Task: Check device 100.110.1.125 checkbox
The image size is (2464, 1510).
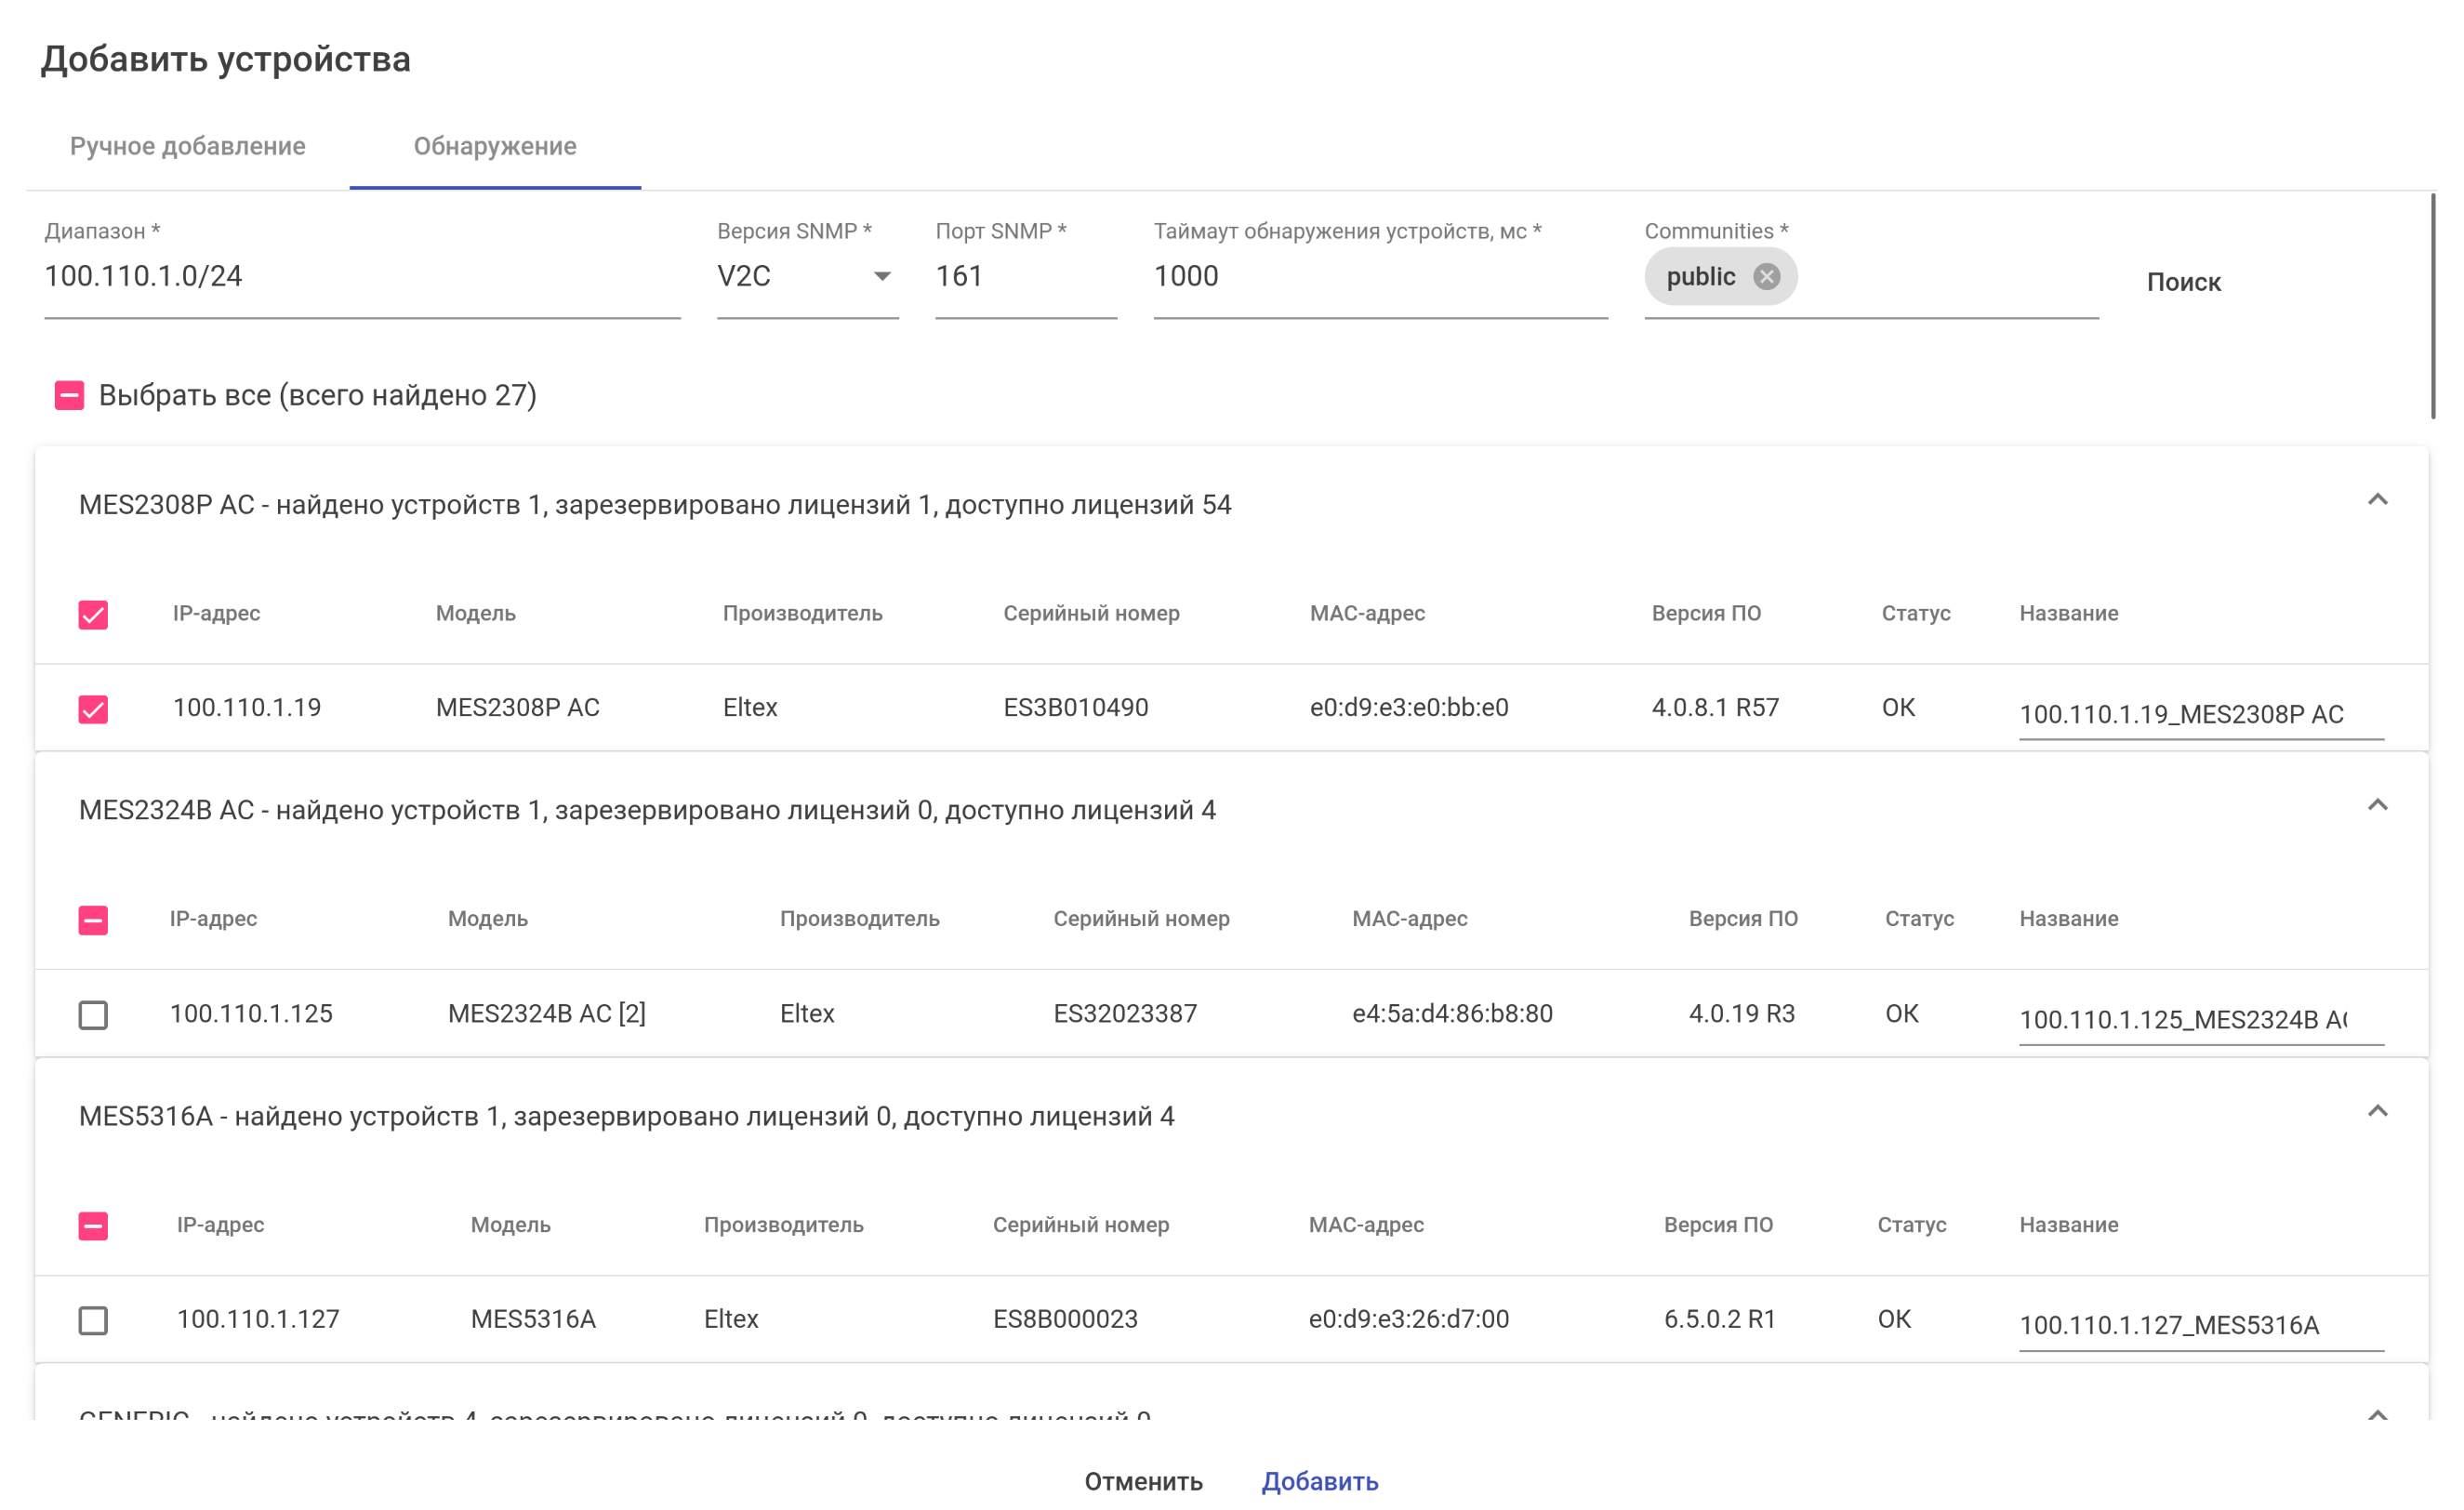Action: point(93,1015)
